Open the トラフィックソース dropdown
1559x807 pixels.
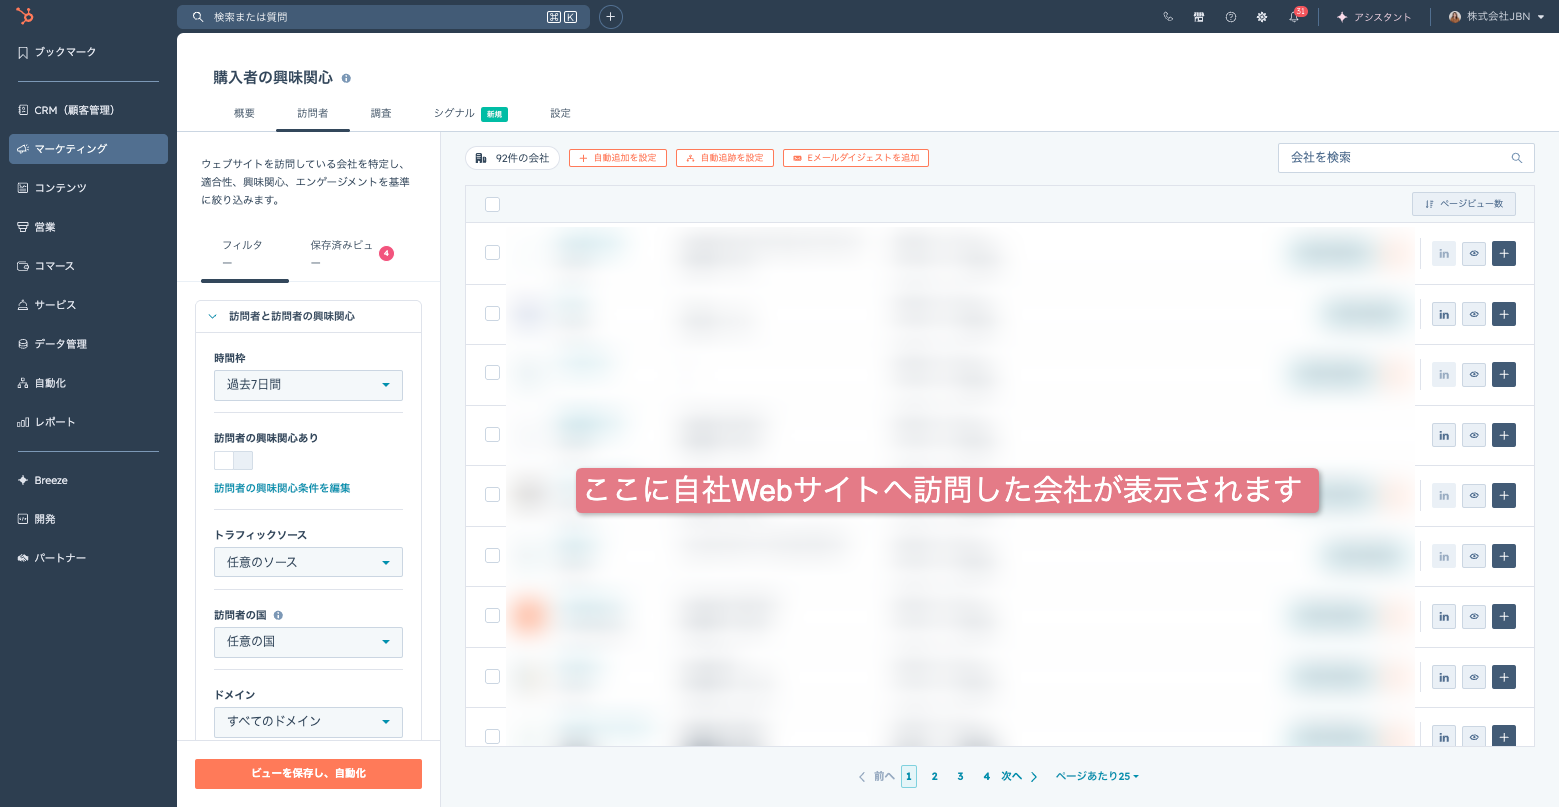pyautogui.click(x=308, y=562)
